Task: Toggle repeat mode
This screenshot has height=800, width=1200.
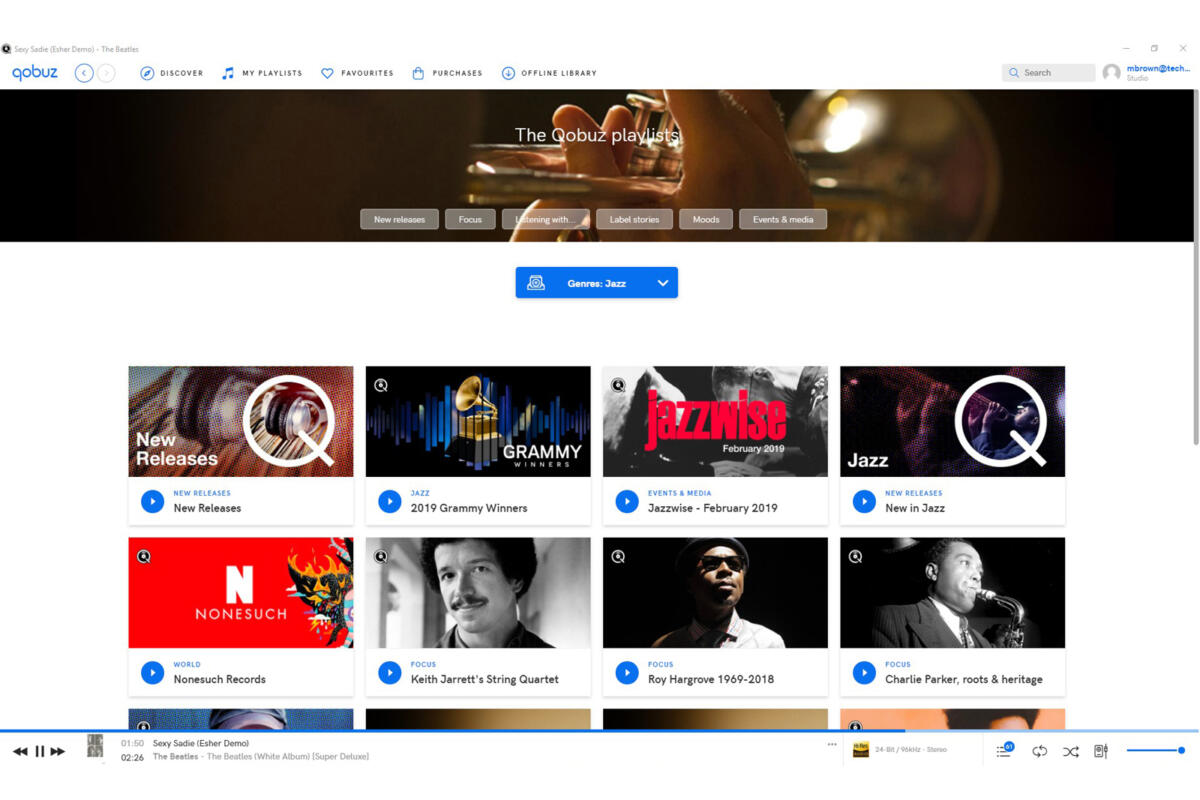Action: coord(1039,751)
